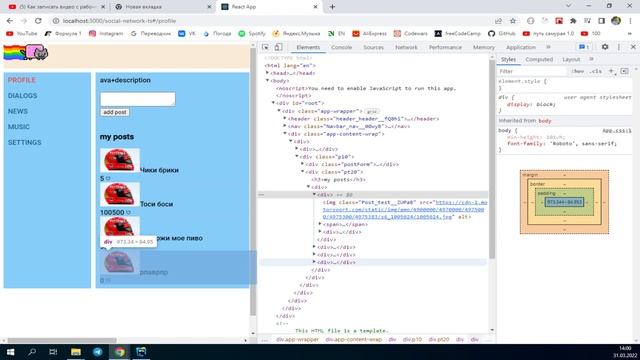Screen dimensions: 640x360
Task: Open the Instagram bookmark
Action: click(106, 33)
